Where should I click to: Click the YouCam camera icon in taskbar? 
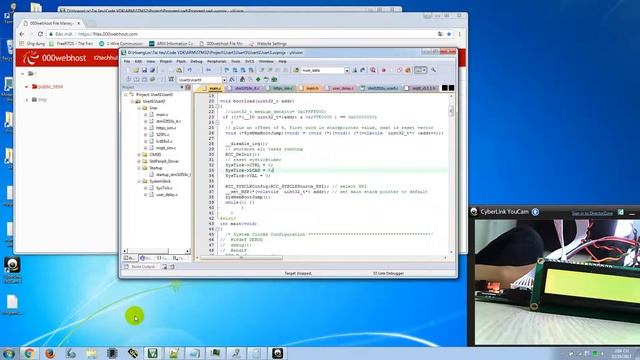click(277, 353)
